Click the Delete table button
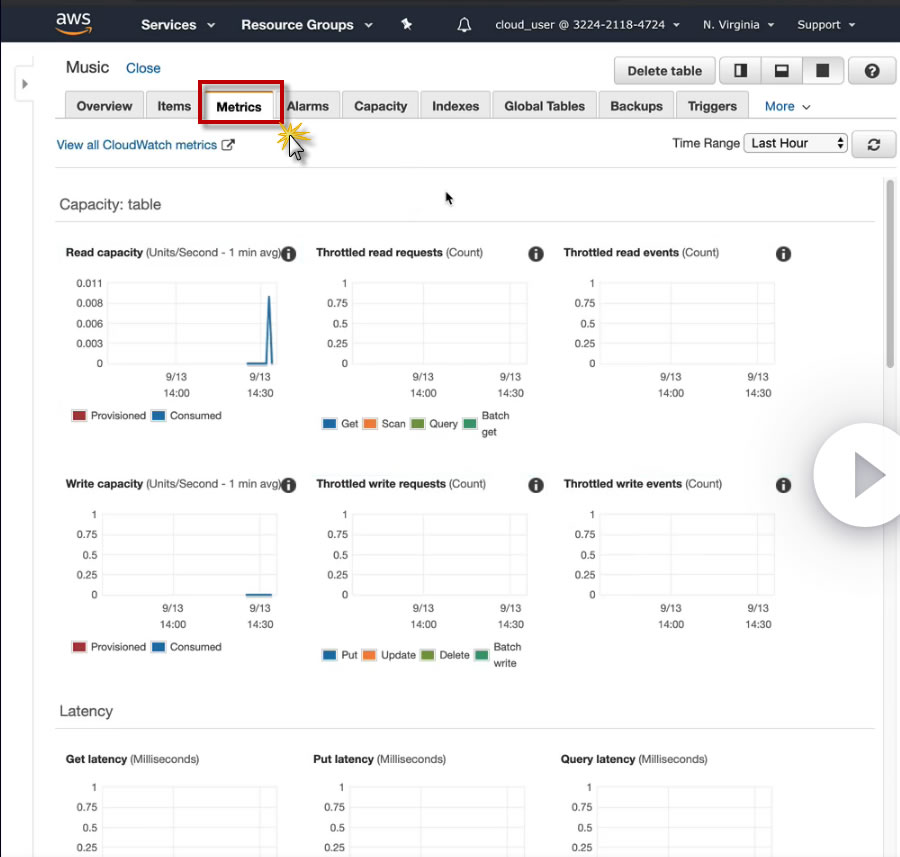The image size is (900, 857). pyautogui.click(x=664, y=71)
